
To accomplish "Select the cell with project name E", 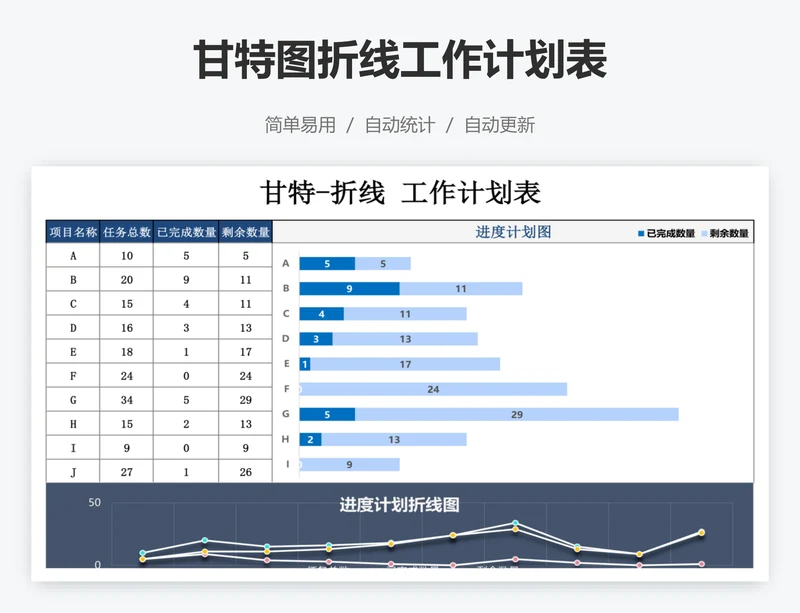I will tap(73, 352).
